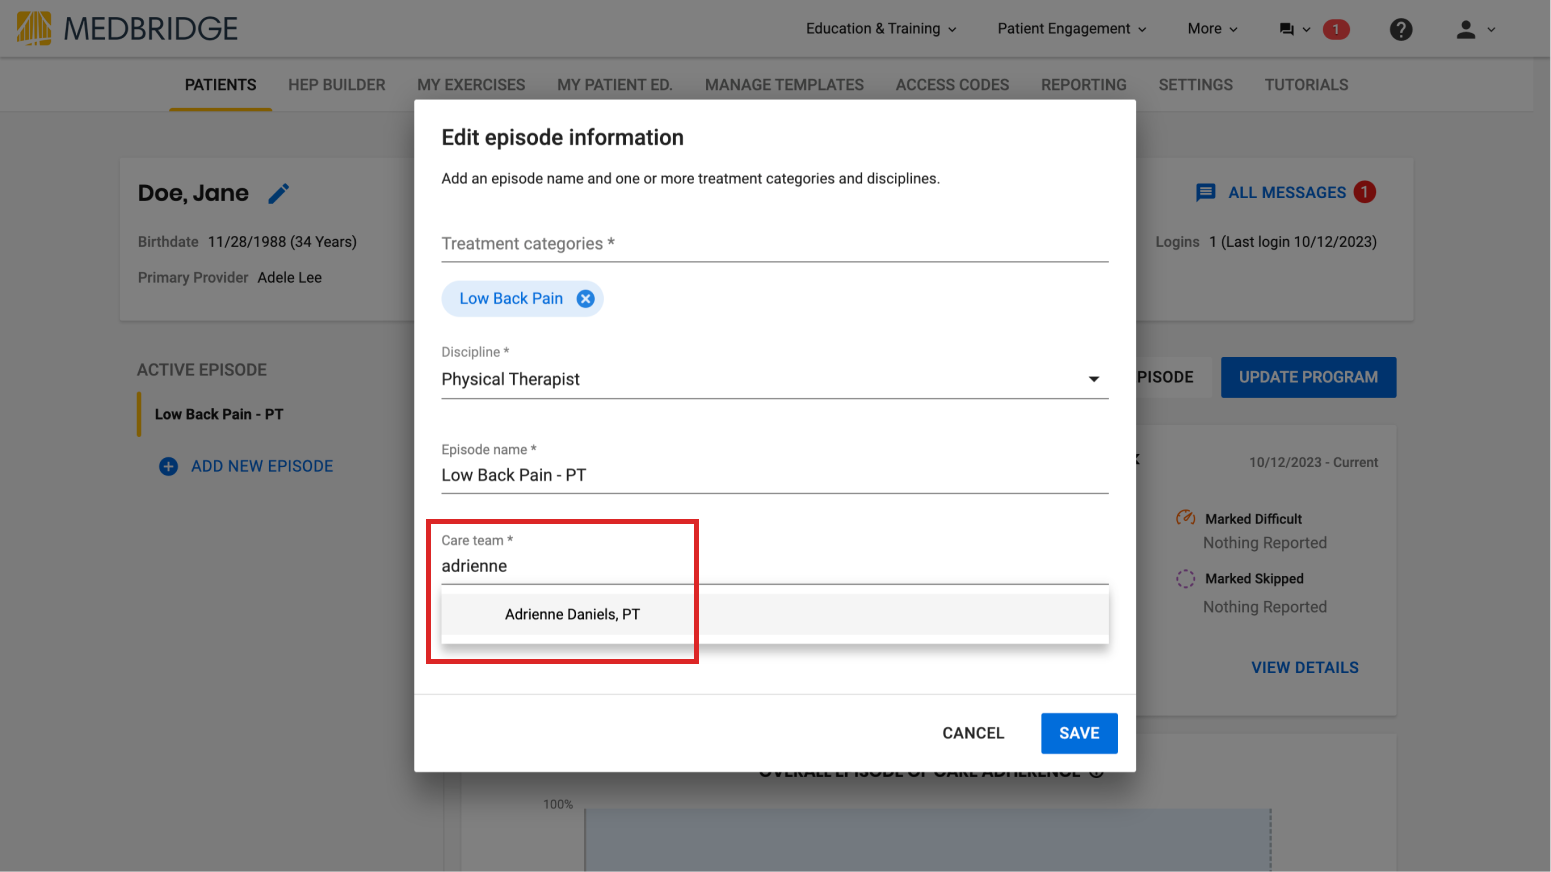This screenshot has height=872, width=1551.
Task: Open the Tutorials tab
Action: point(1306,85)
